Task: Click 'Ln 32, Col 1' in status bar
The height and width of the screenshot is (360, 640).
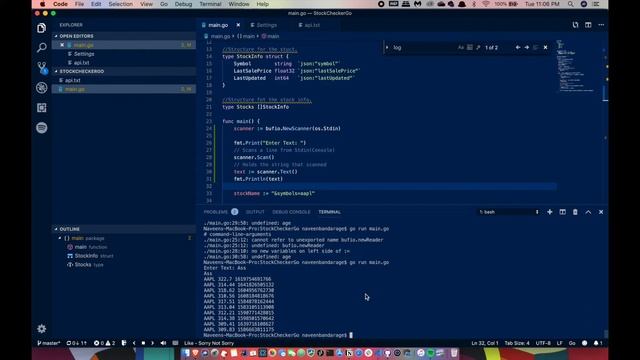Action: tap(484, 343)
